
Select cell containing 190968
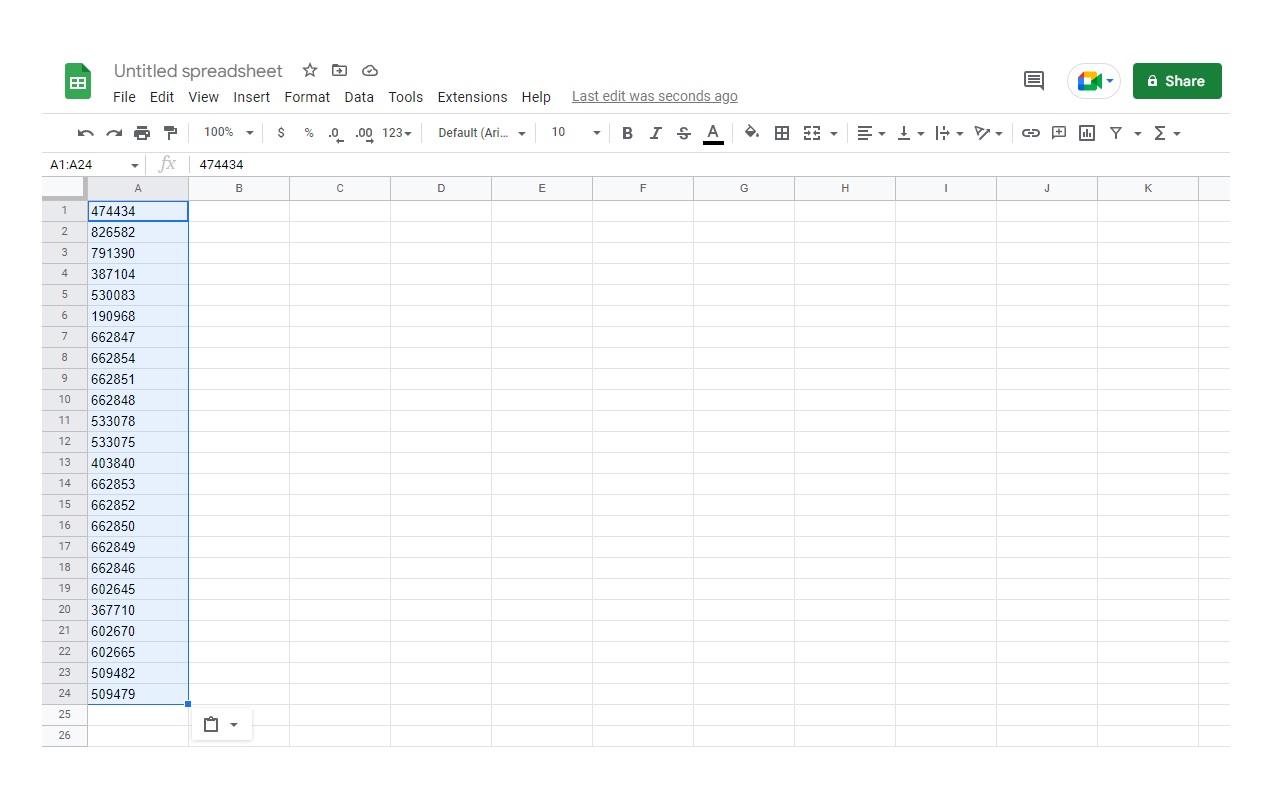(x=138, y=316)
